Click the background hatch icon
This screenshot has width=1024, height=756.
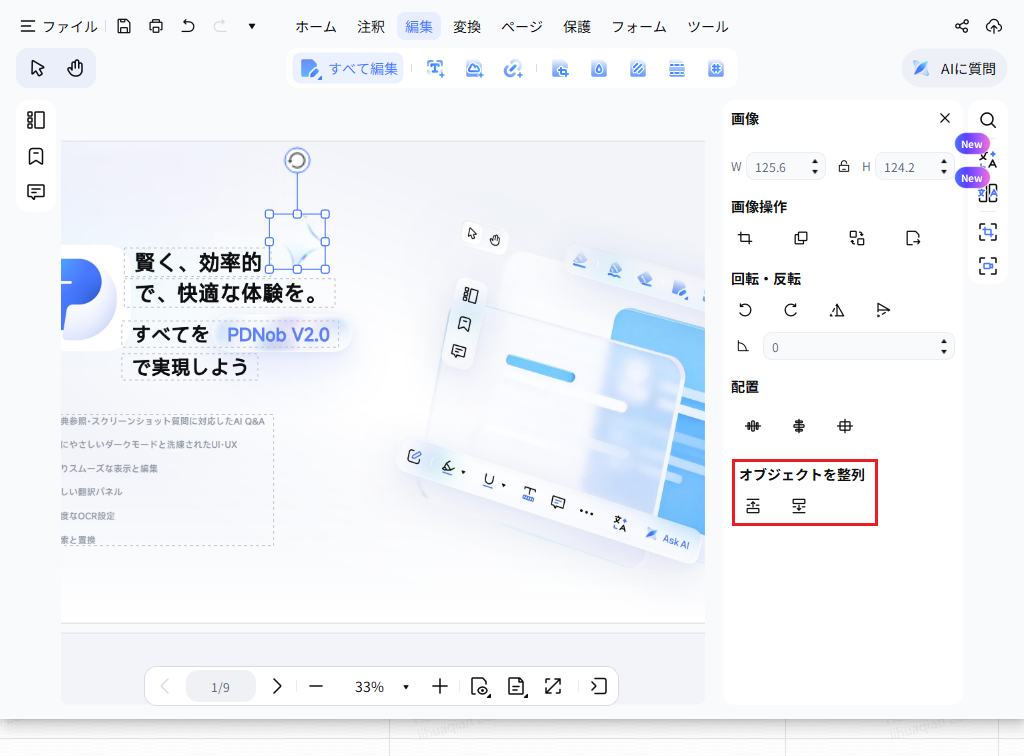pyautogui.click(x=637, y=69)
